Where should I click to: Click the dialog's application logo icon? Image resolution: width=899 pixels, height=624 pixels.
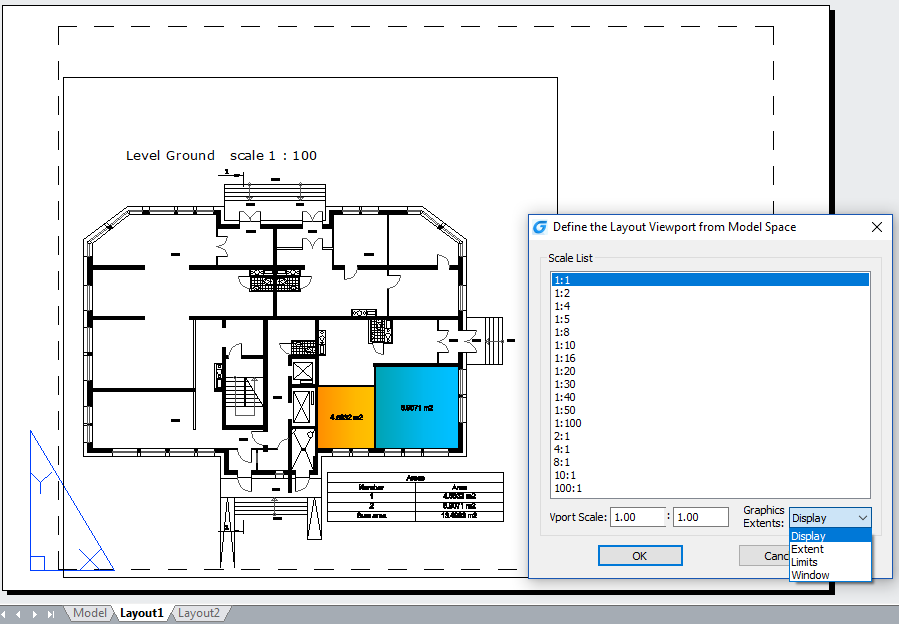coord(540,227)
